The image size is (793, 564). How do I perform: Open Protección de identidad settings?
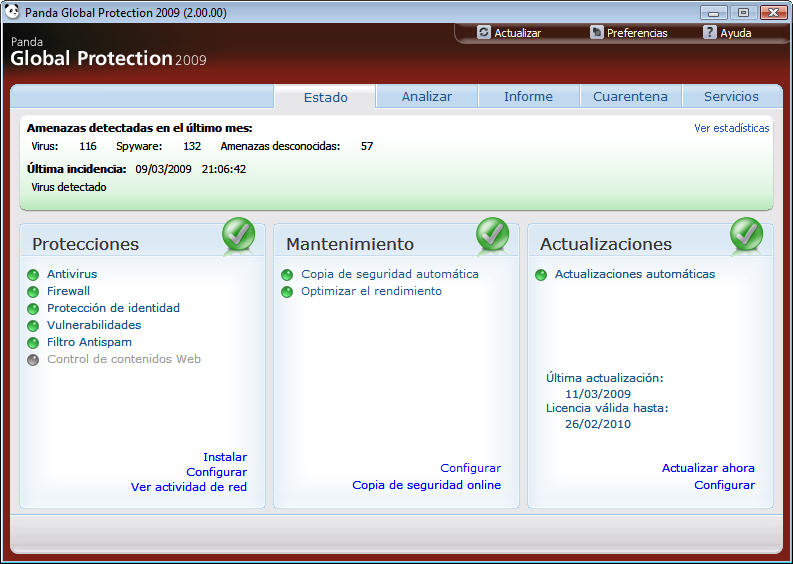tap(113, 308)
